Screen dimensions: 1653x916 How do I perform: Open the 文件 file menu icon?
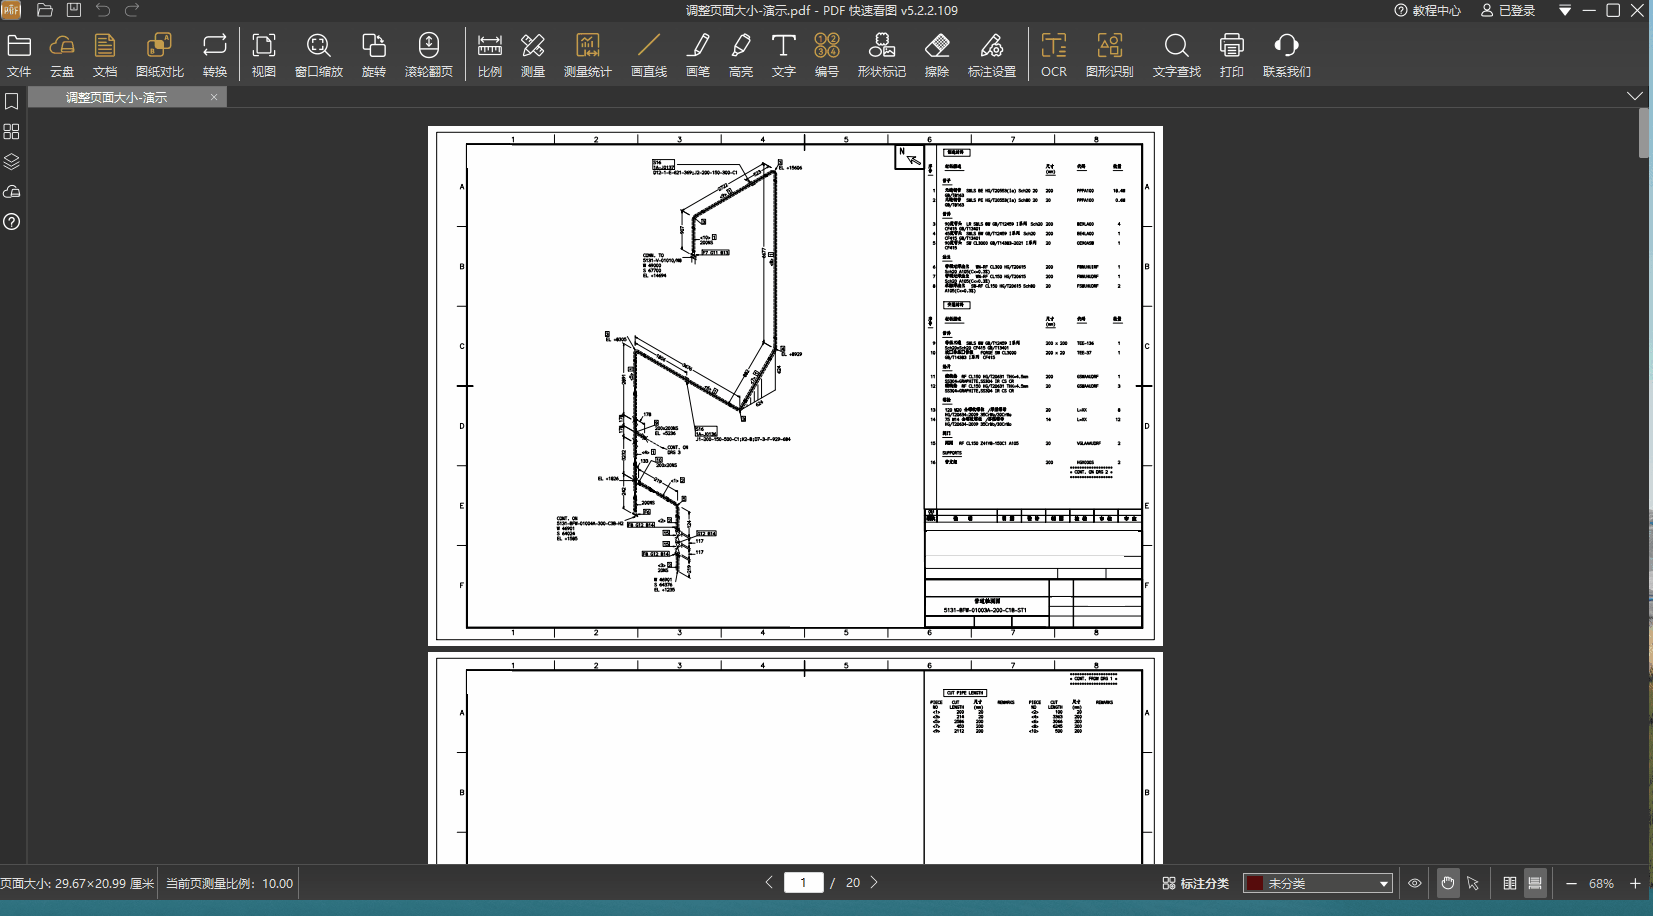pyautogui.click(x=19, y=55)
